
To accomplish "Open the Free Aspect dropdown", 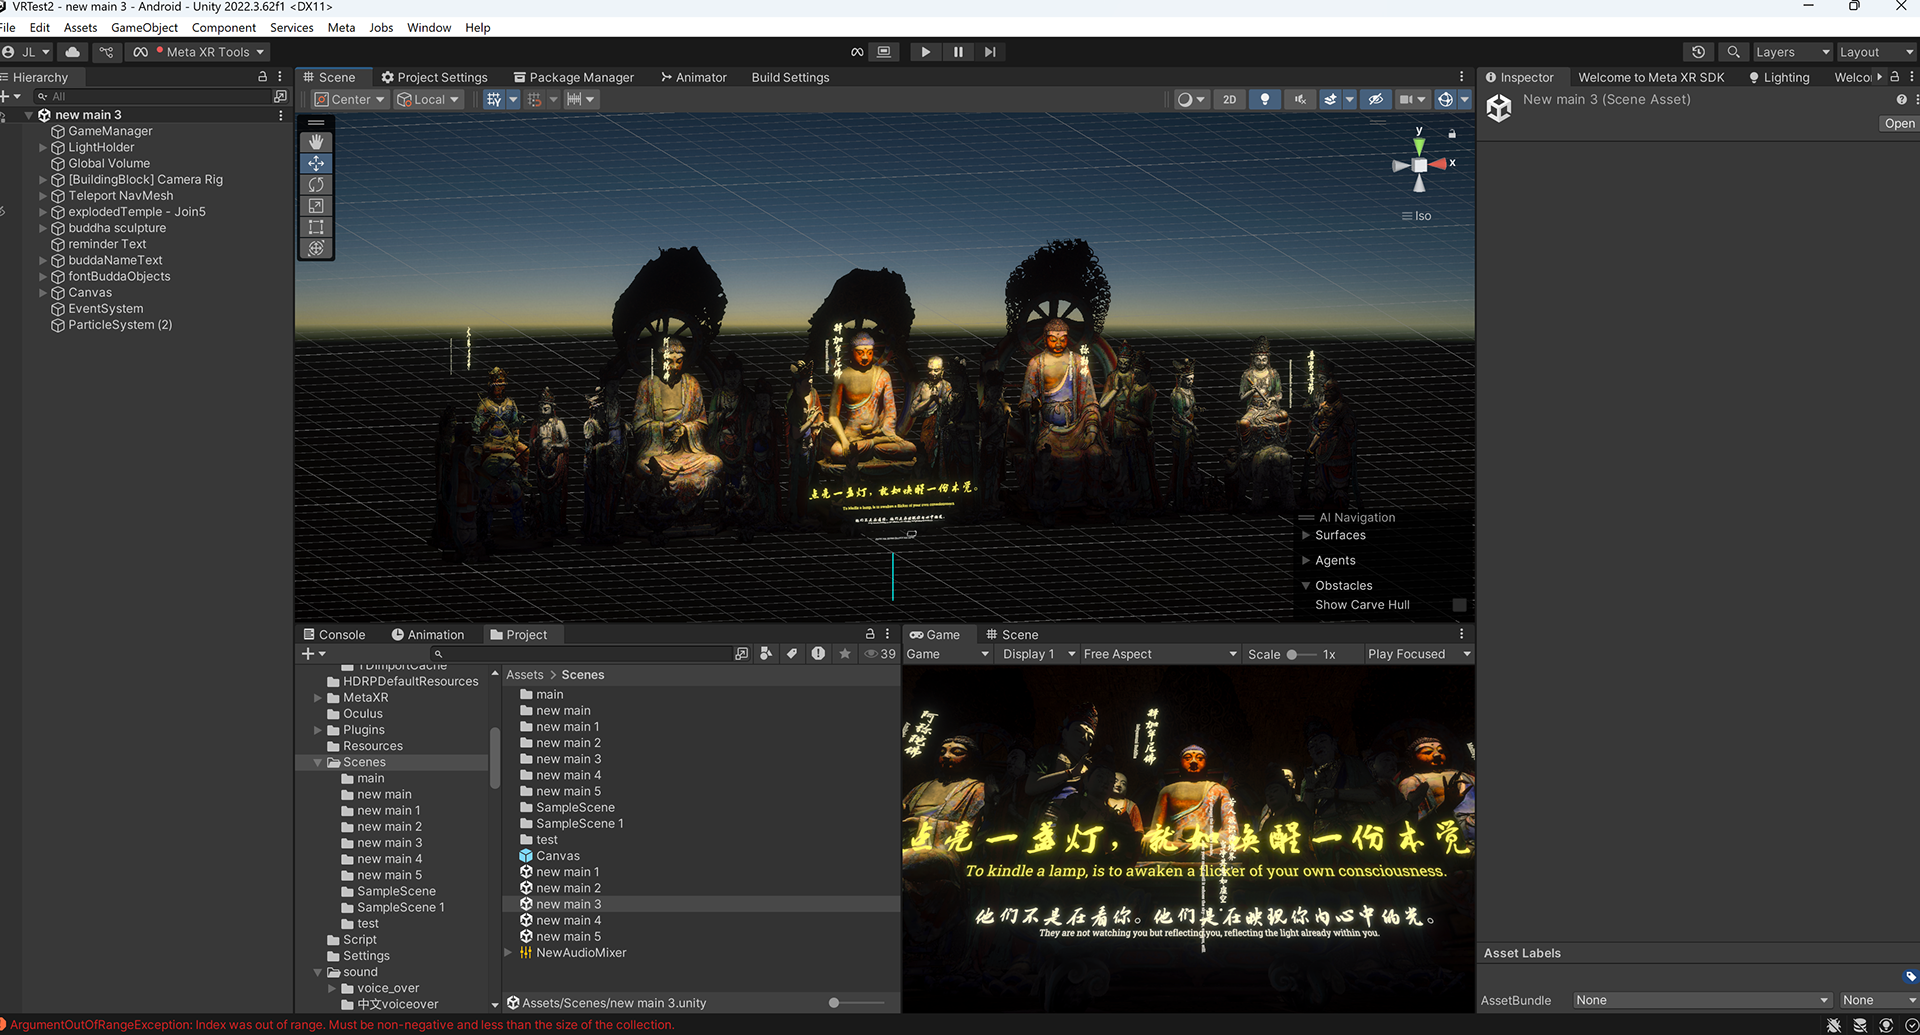I will (x=1159, y=654).
